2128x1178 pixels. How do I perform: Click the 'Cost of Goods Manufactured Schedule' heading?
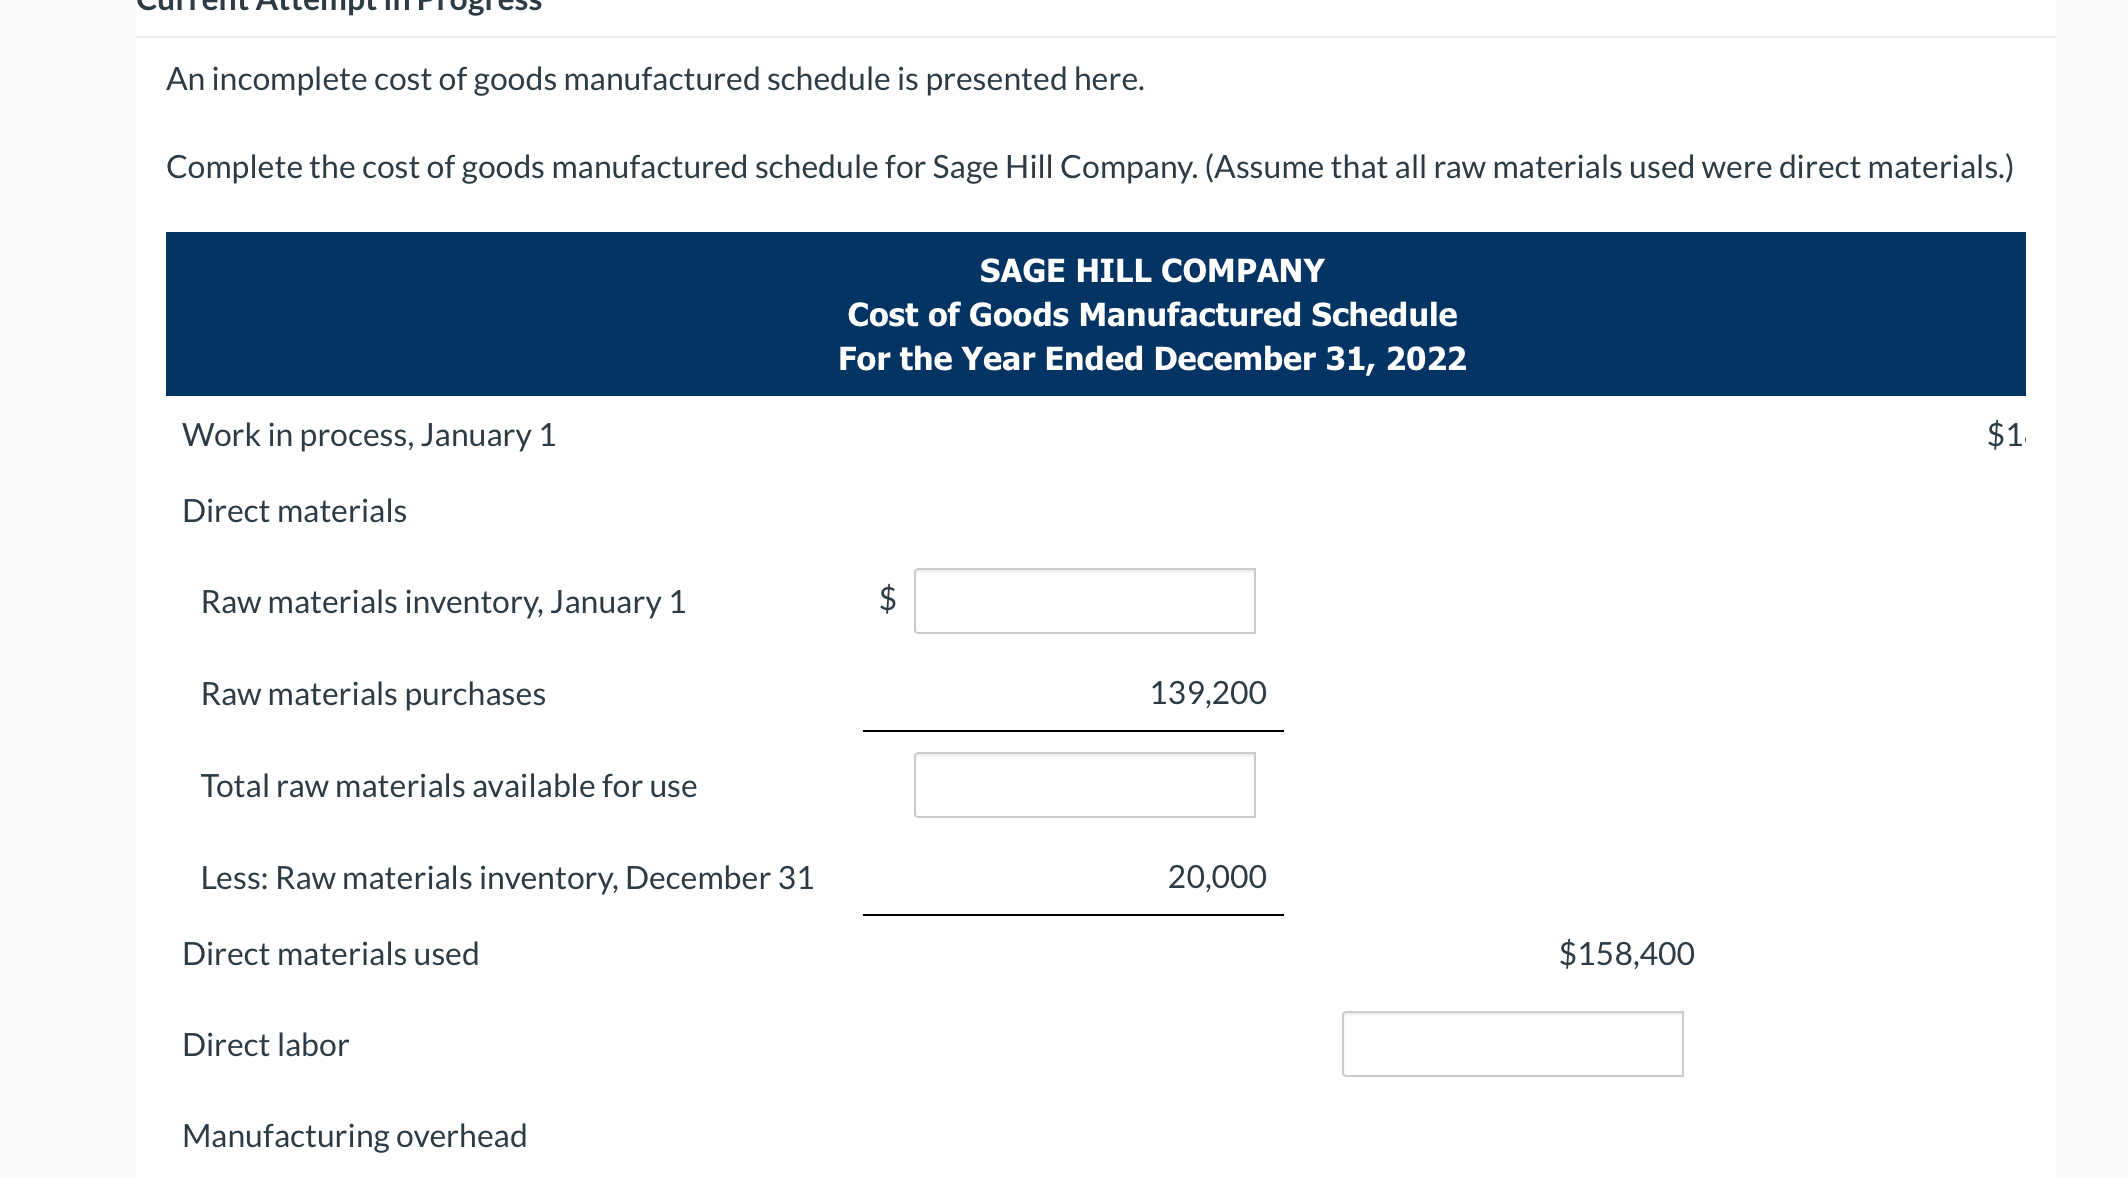(1152, 314)
